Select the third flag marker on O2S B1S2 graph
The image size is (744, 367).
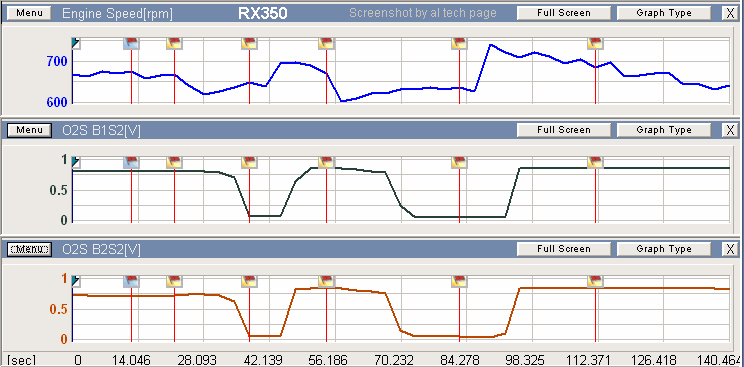pyautogui.click(x=249, y=162)
